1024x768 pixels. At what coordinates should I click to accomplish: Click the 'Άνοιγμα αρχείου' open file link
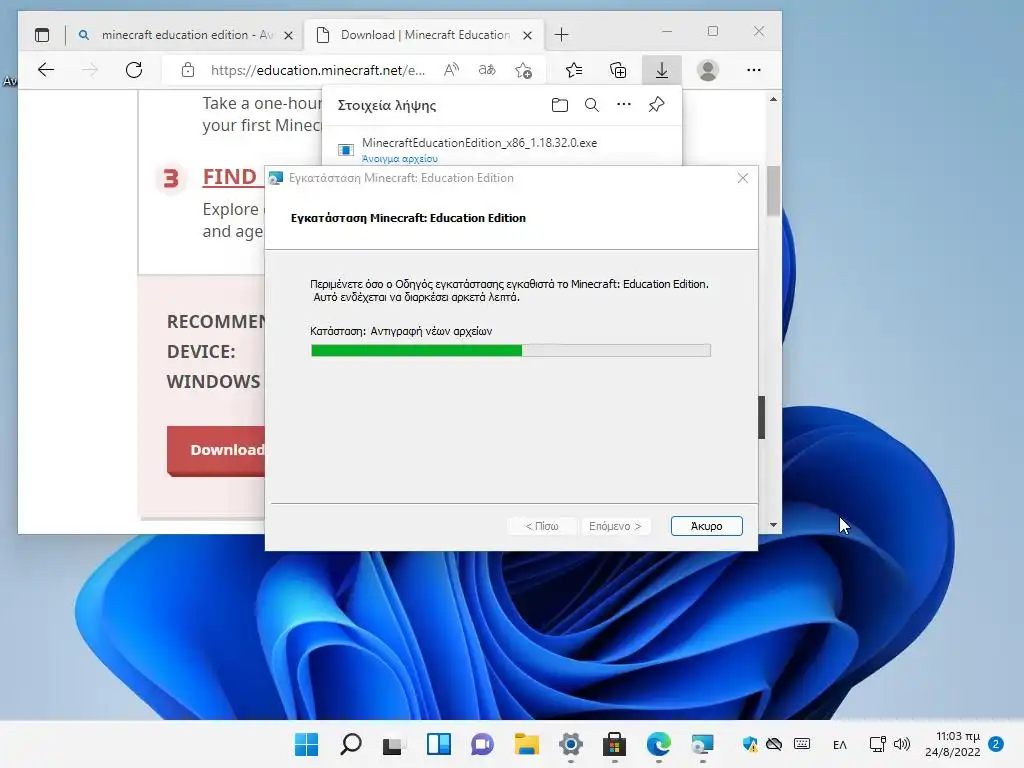pyautogui.click(x=400, y=159)
